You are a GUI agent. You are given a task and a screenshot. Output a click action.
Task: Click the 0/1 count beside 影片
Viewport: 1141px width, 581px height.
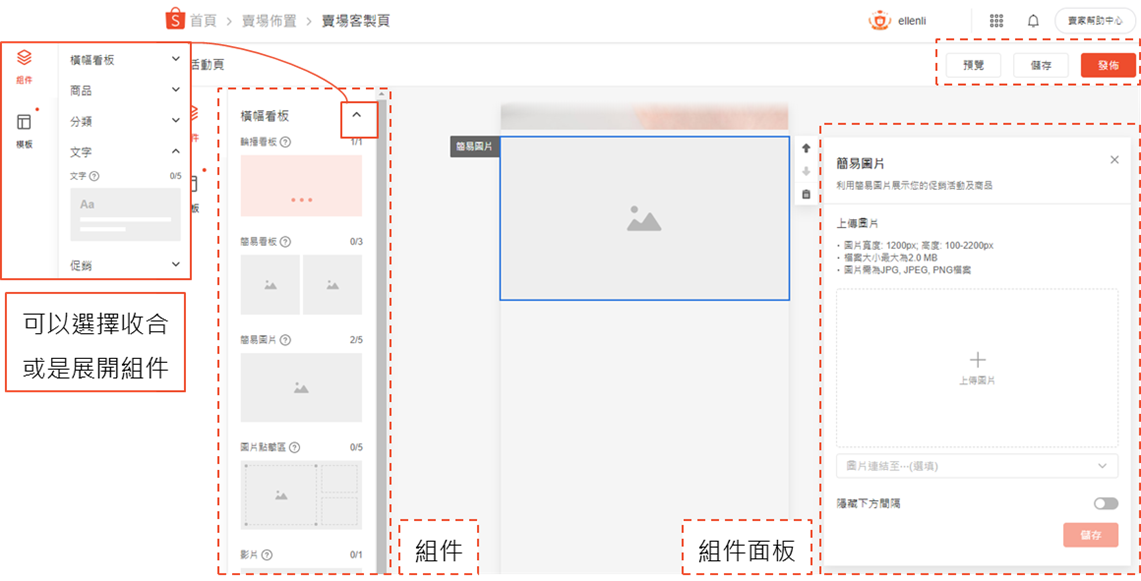[355, 556]
